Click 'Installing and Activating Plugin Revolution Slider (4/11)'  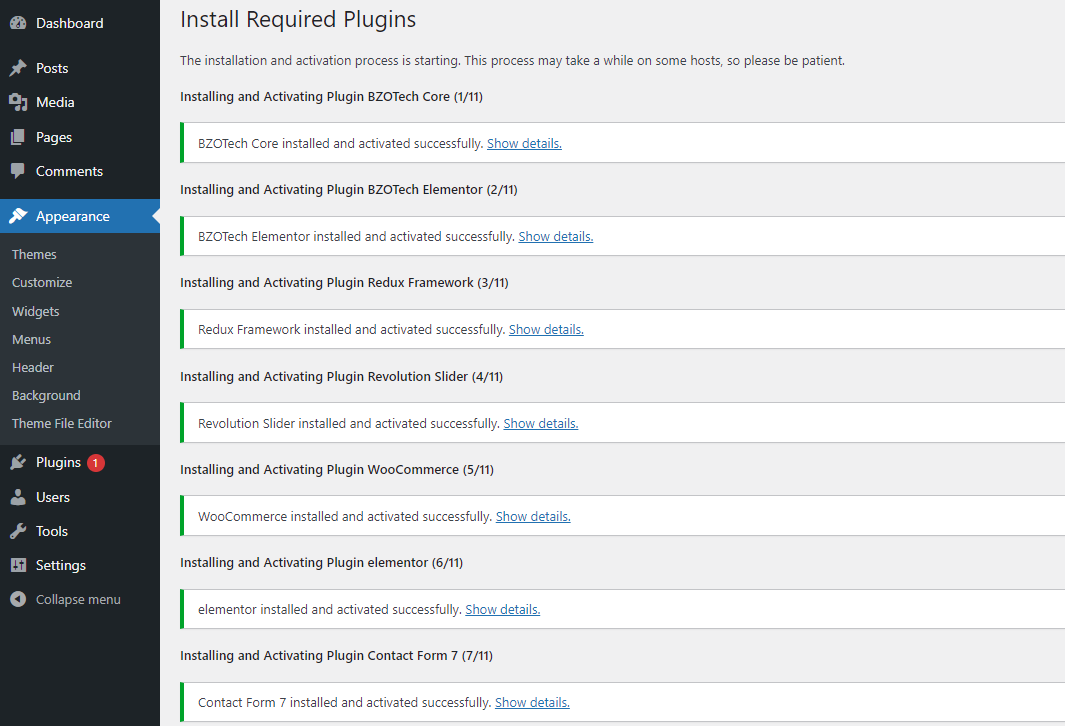[342, 376]
